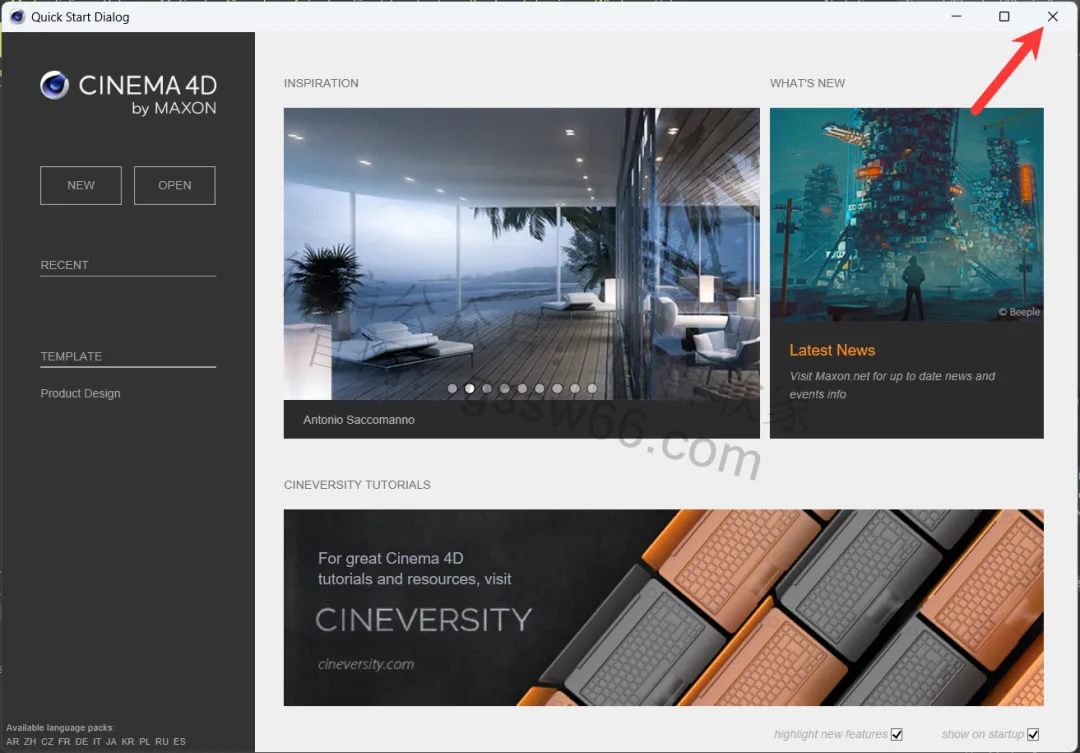Select the second carousel dot
Screen dimensions: 1080x753
coord(470,389)
